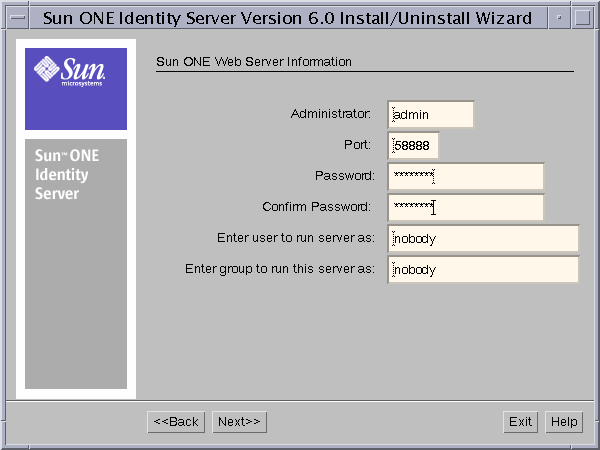Viewport: 600px width, 450px height.
Task: Click the user to run server field
Action: pyautogui.click(x=483, y=238)
